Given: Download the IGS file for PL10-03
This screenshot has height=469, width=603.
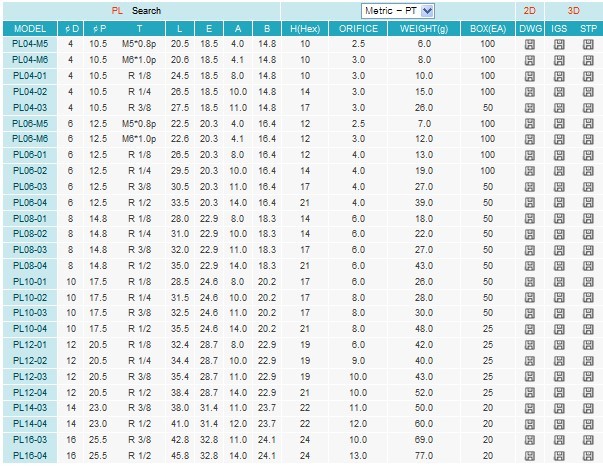Looking at the screenshot, I should [x=557, y=312].
